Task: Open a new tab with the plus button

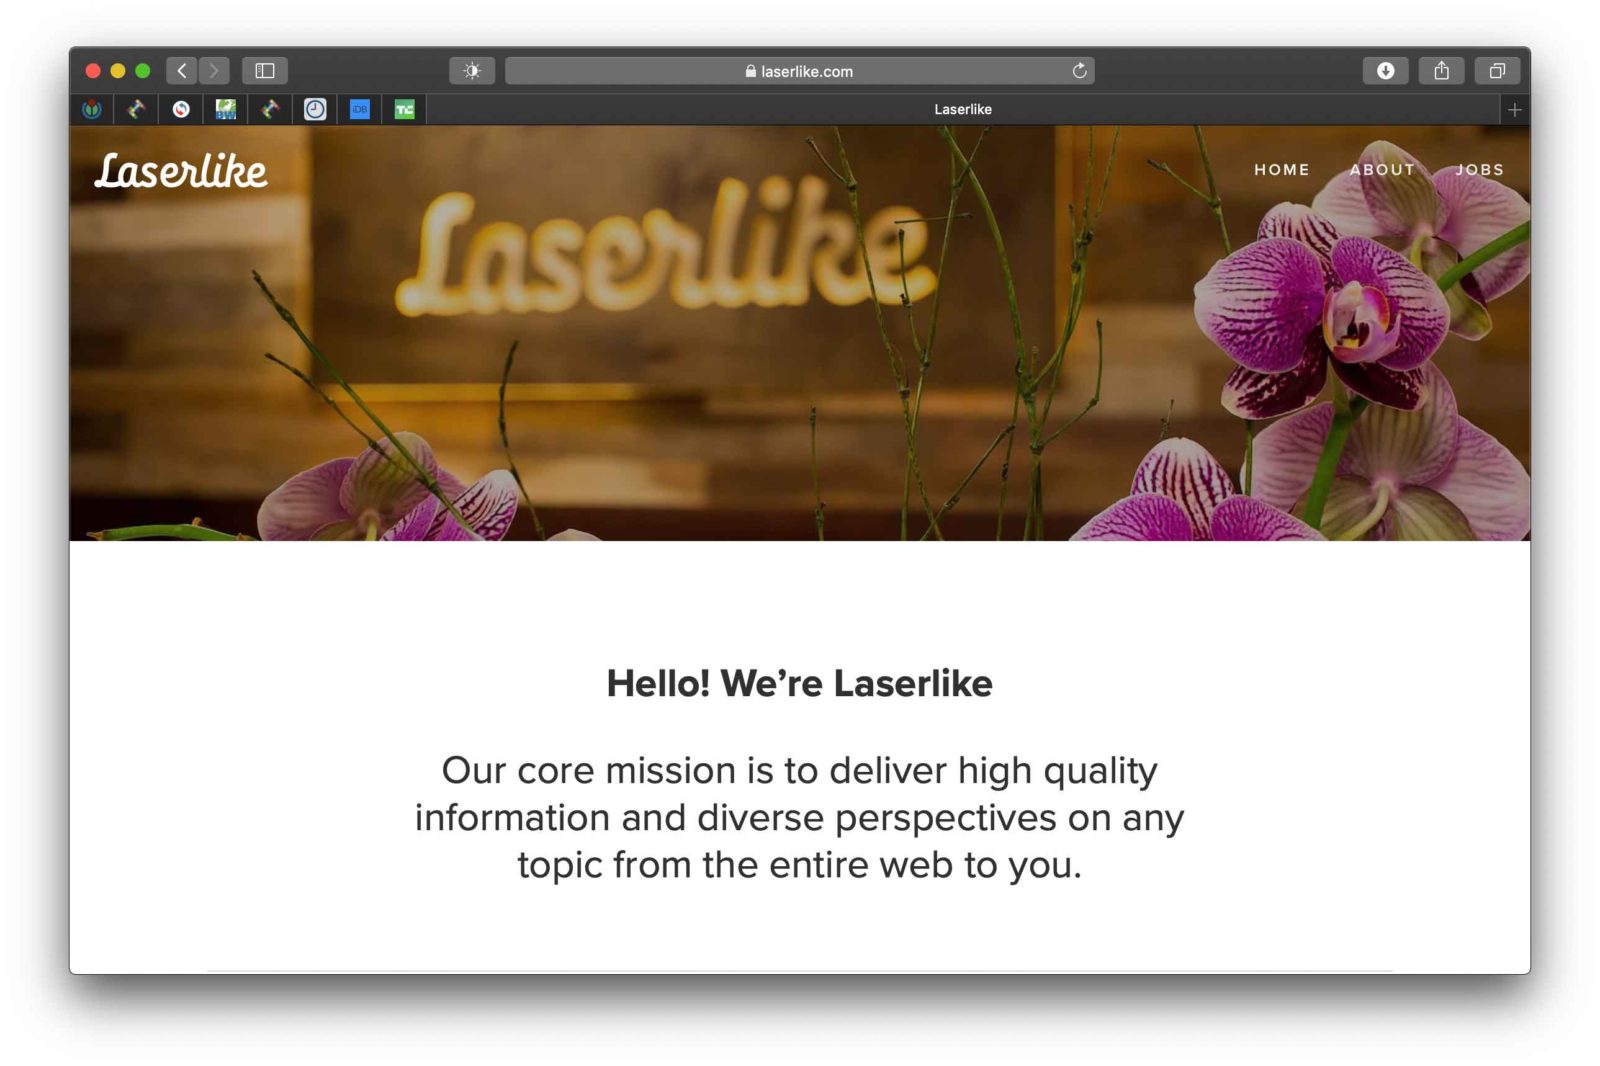Action: coord(1514,110)
